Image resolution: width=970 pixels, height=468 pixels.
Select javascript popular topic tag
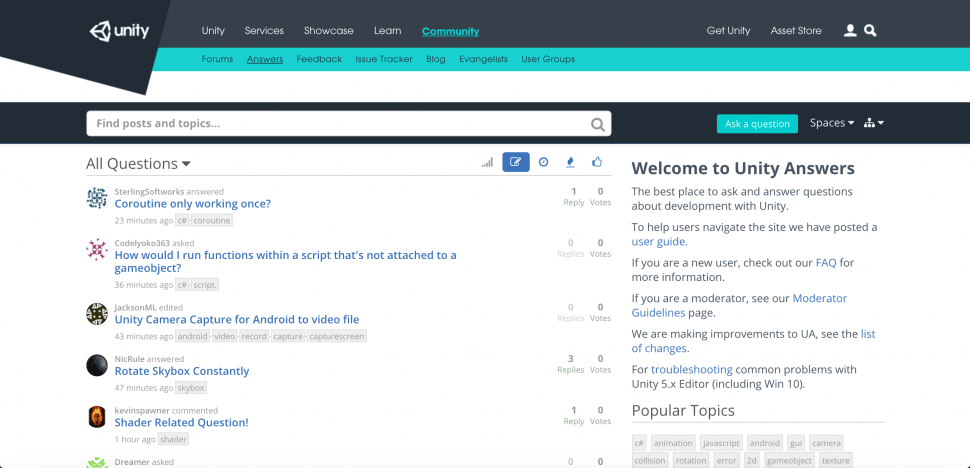[721, 443]
